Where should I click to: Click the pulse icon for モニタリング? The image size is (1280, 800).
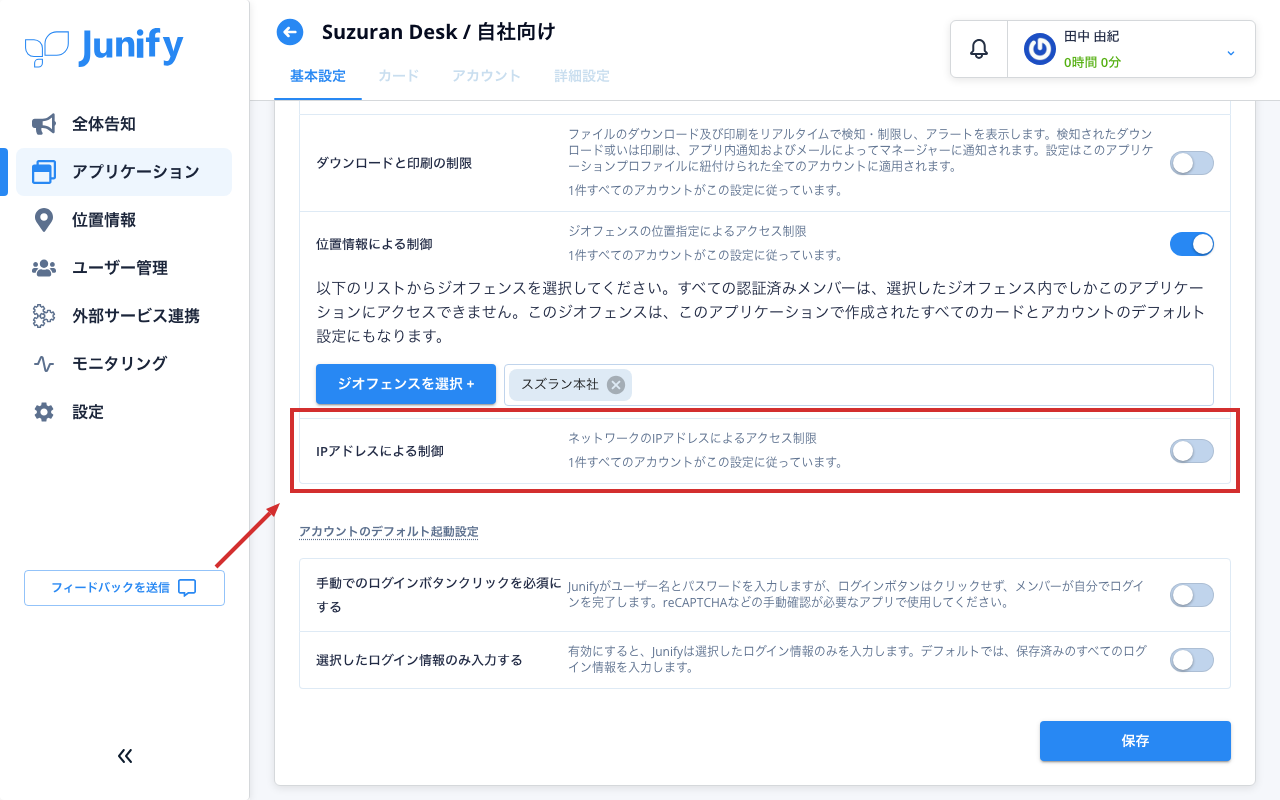coord(43,364)
